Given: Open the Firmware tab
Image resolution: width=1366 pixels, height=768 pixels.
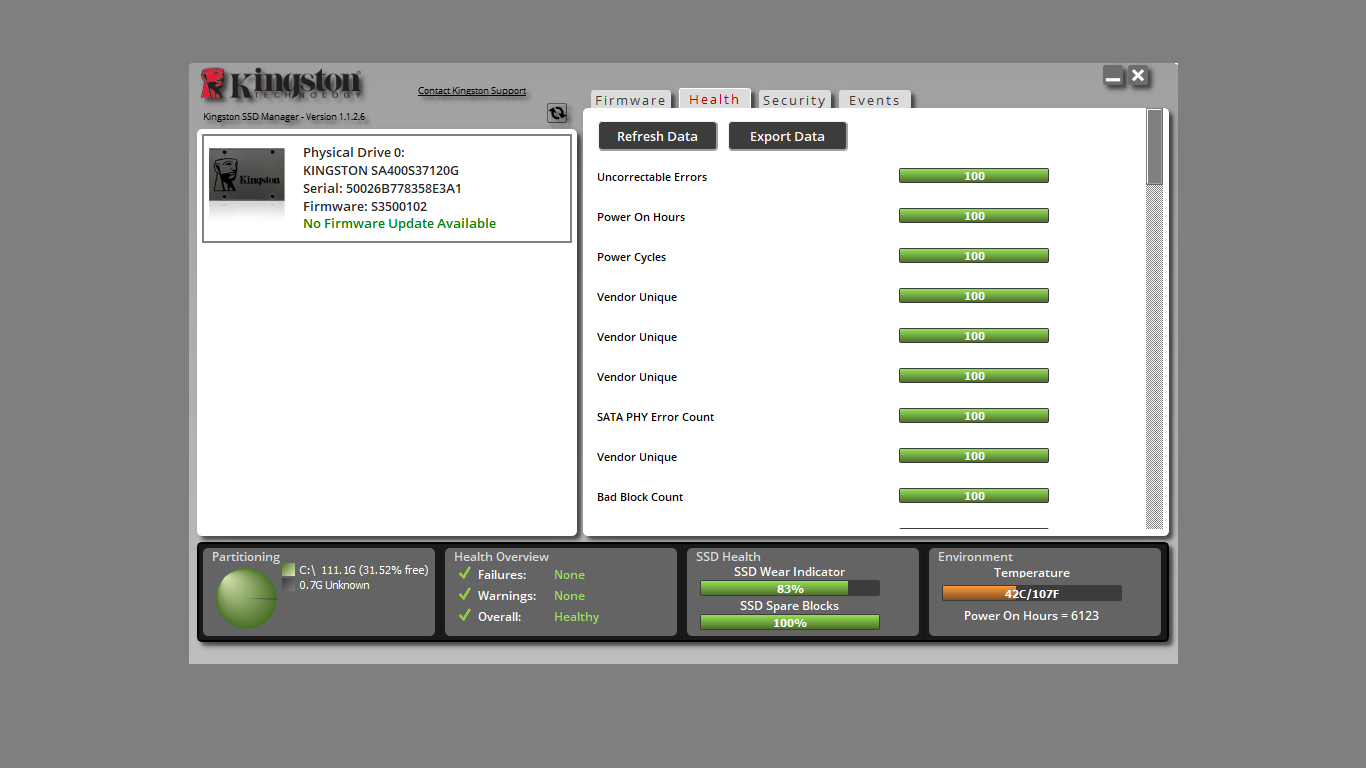Looking at the screenshot, I should 630,100.
